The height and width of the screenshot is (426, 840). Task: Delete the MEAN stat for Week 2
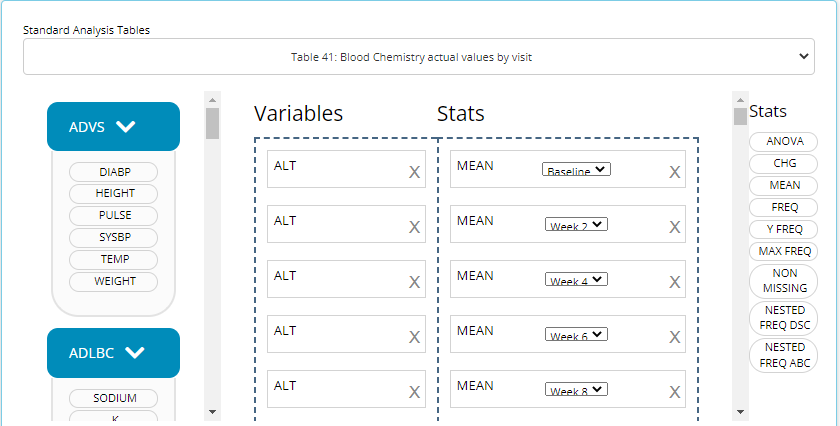pyautogui.click(x=674, y=227)
